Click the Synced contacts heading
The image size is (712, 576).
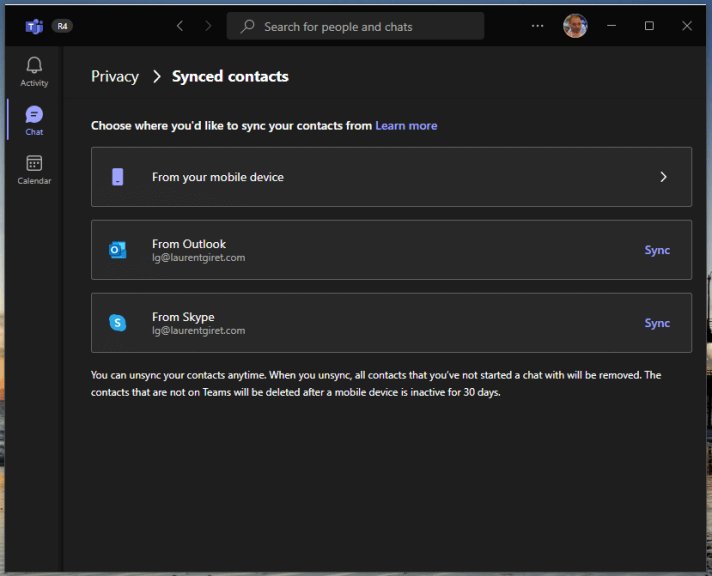[x=230, y=76]
